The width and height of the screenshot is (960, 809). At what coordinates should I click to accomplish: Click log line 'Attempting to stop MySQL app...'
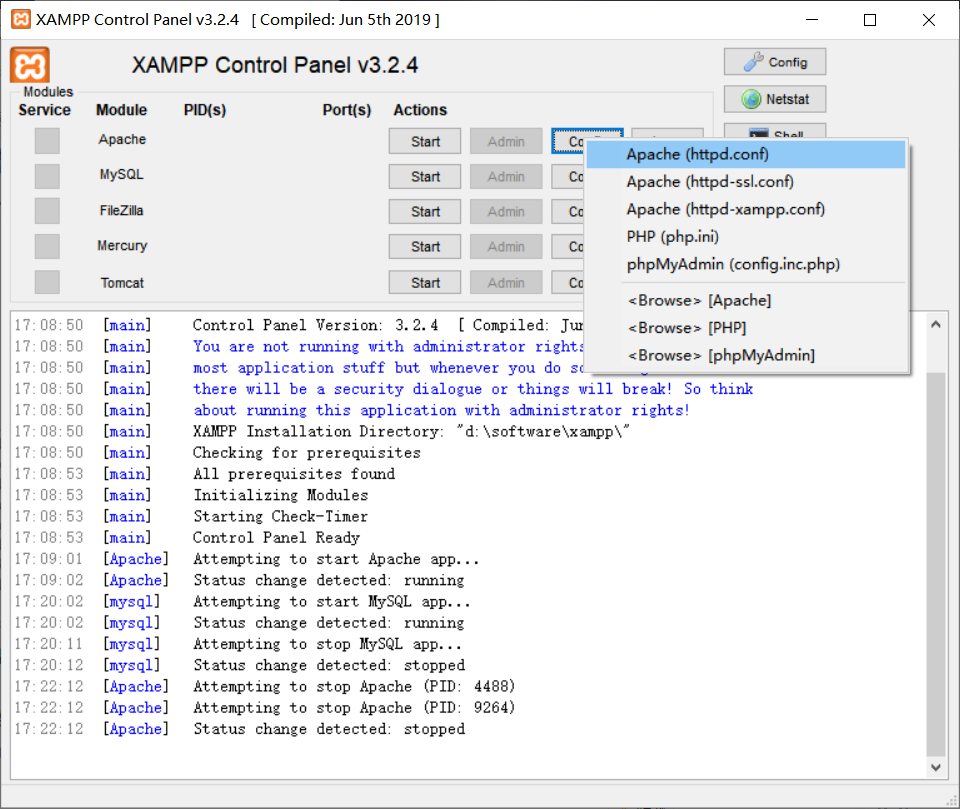tap(328, 644)
